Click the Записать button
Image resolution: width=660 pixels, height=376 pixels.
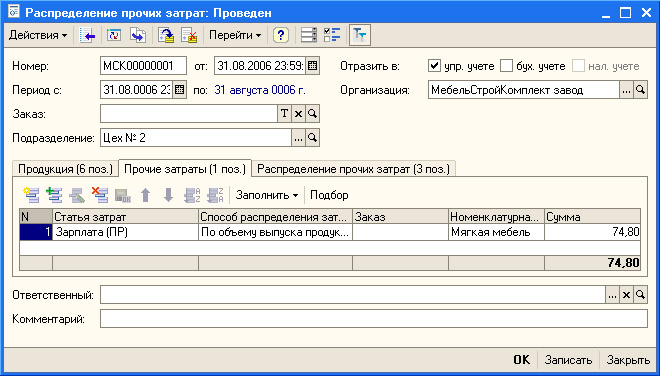pos(568,360)
